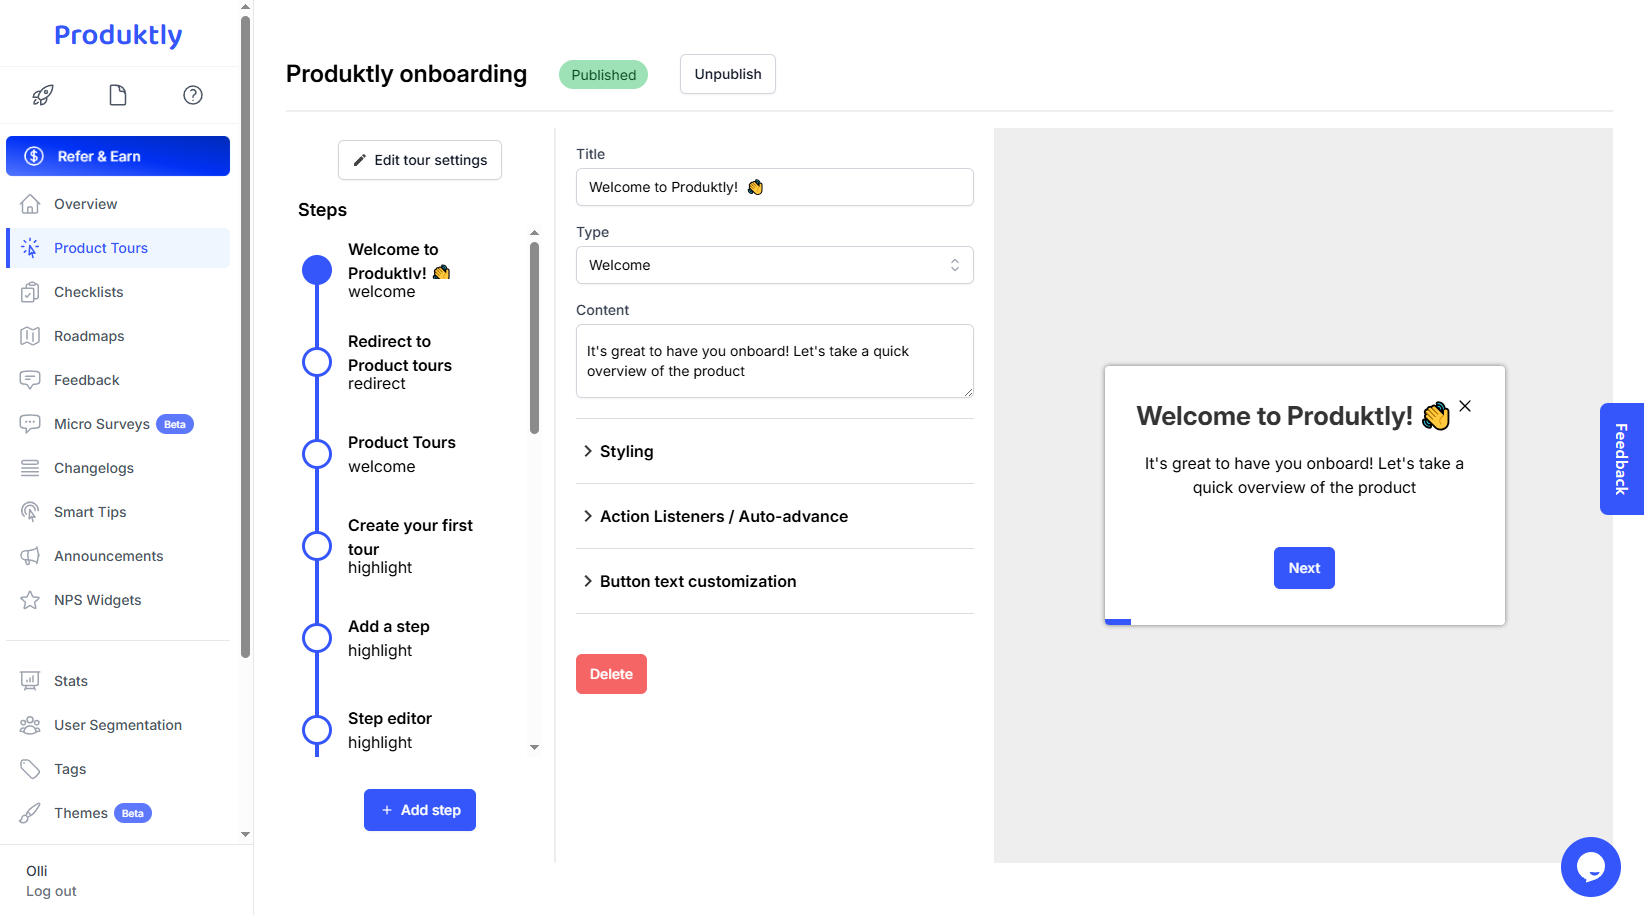
Task: Go to Roadmaps in the sidebar
Action: click(x=89, y=336)
